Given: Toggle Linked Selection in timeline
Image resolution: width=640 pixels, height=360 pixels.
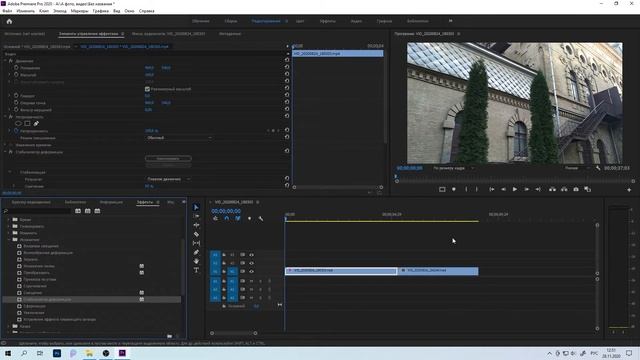Looking at the screenshot, I should coord(238,219).
